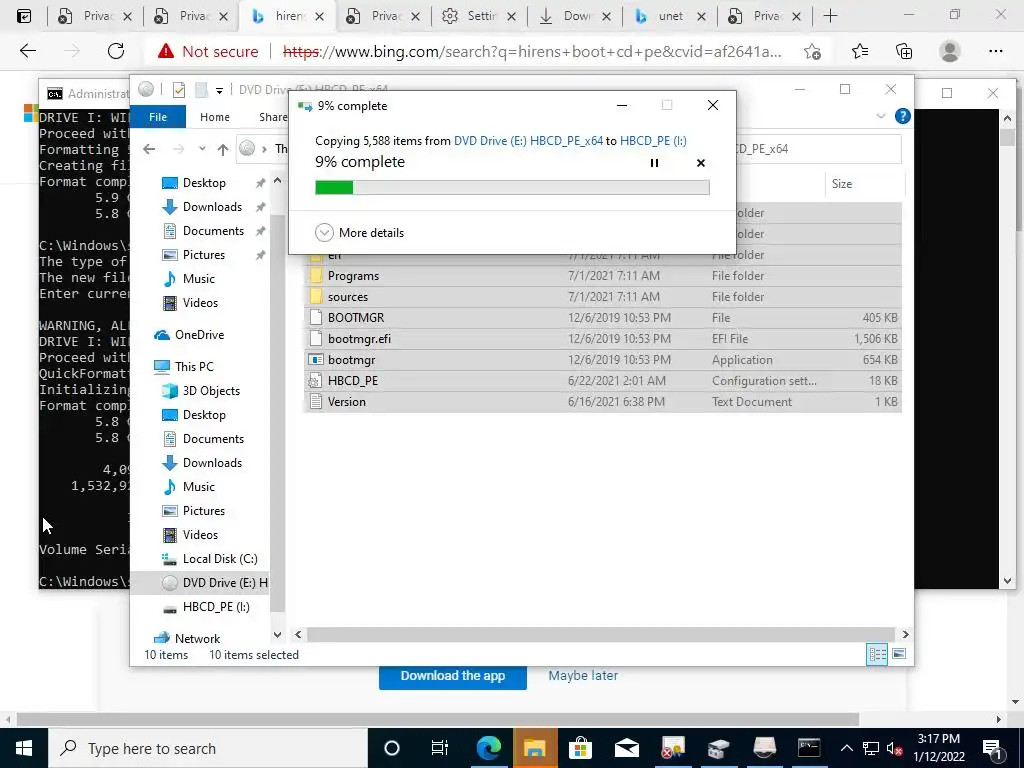Open Videos under Quick access
Image resolution: width=1024 pixels, height=768 pixels.
[200, 303]
